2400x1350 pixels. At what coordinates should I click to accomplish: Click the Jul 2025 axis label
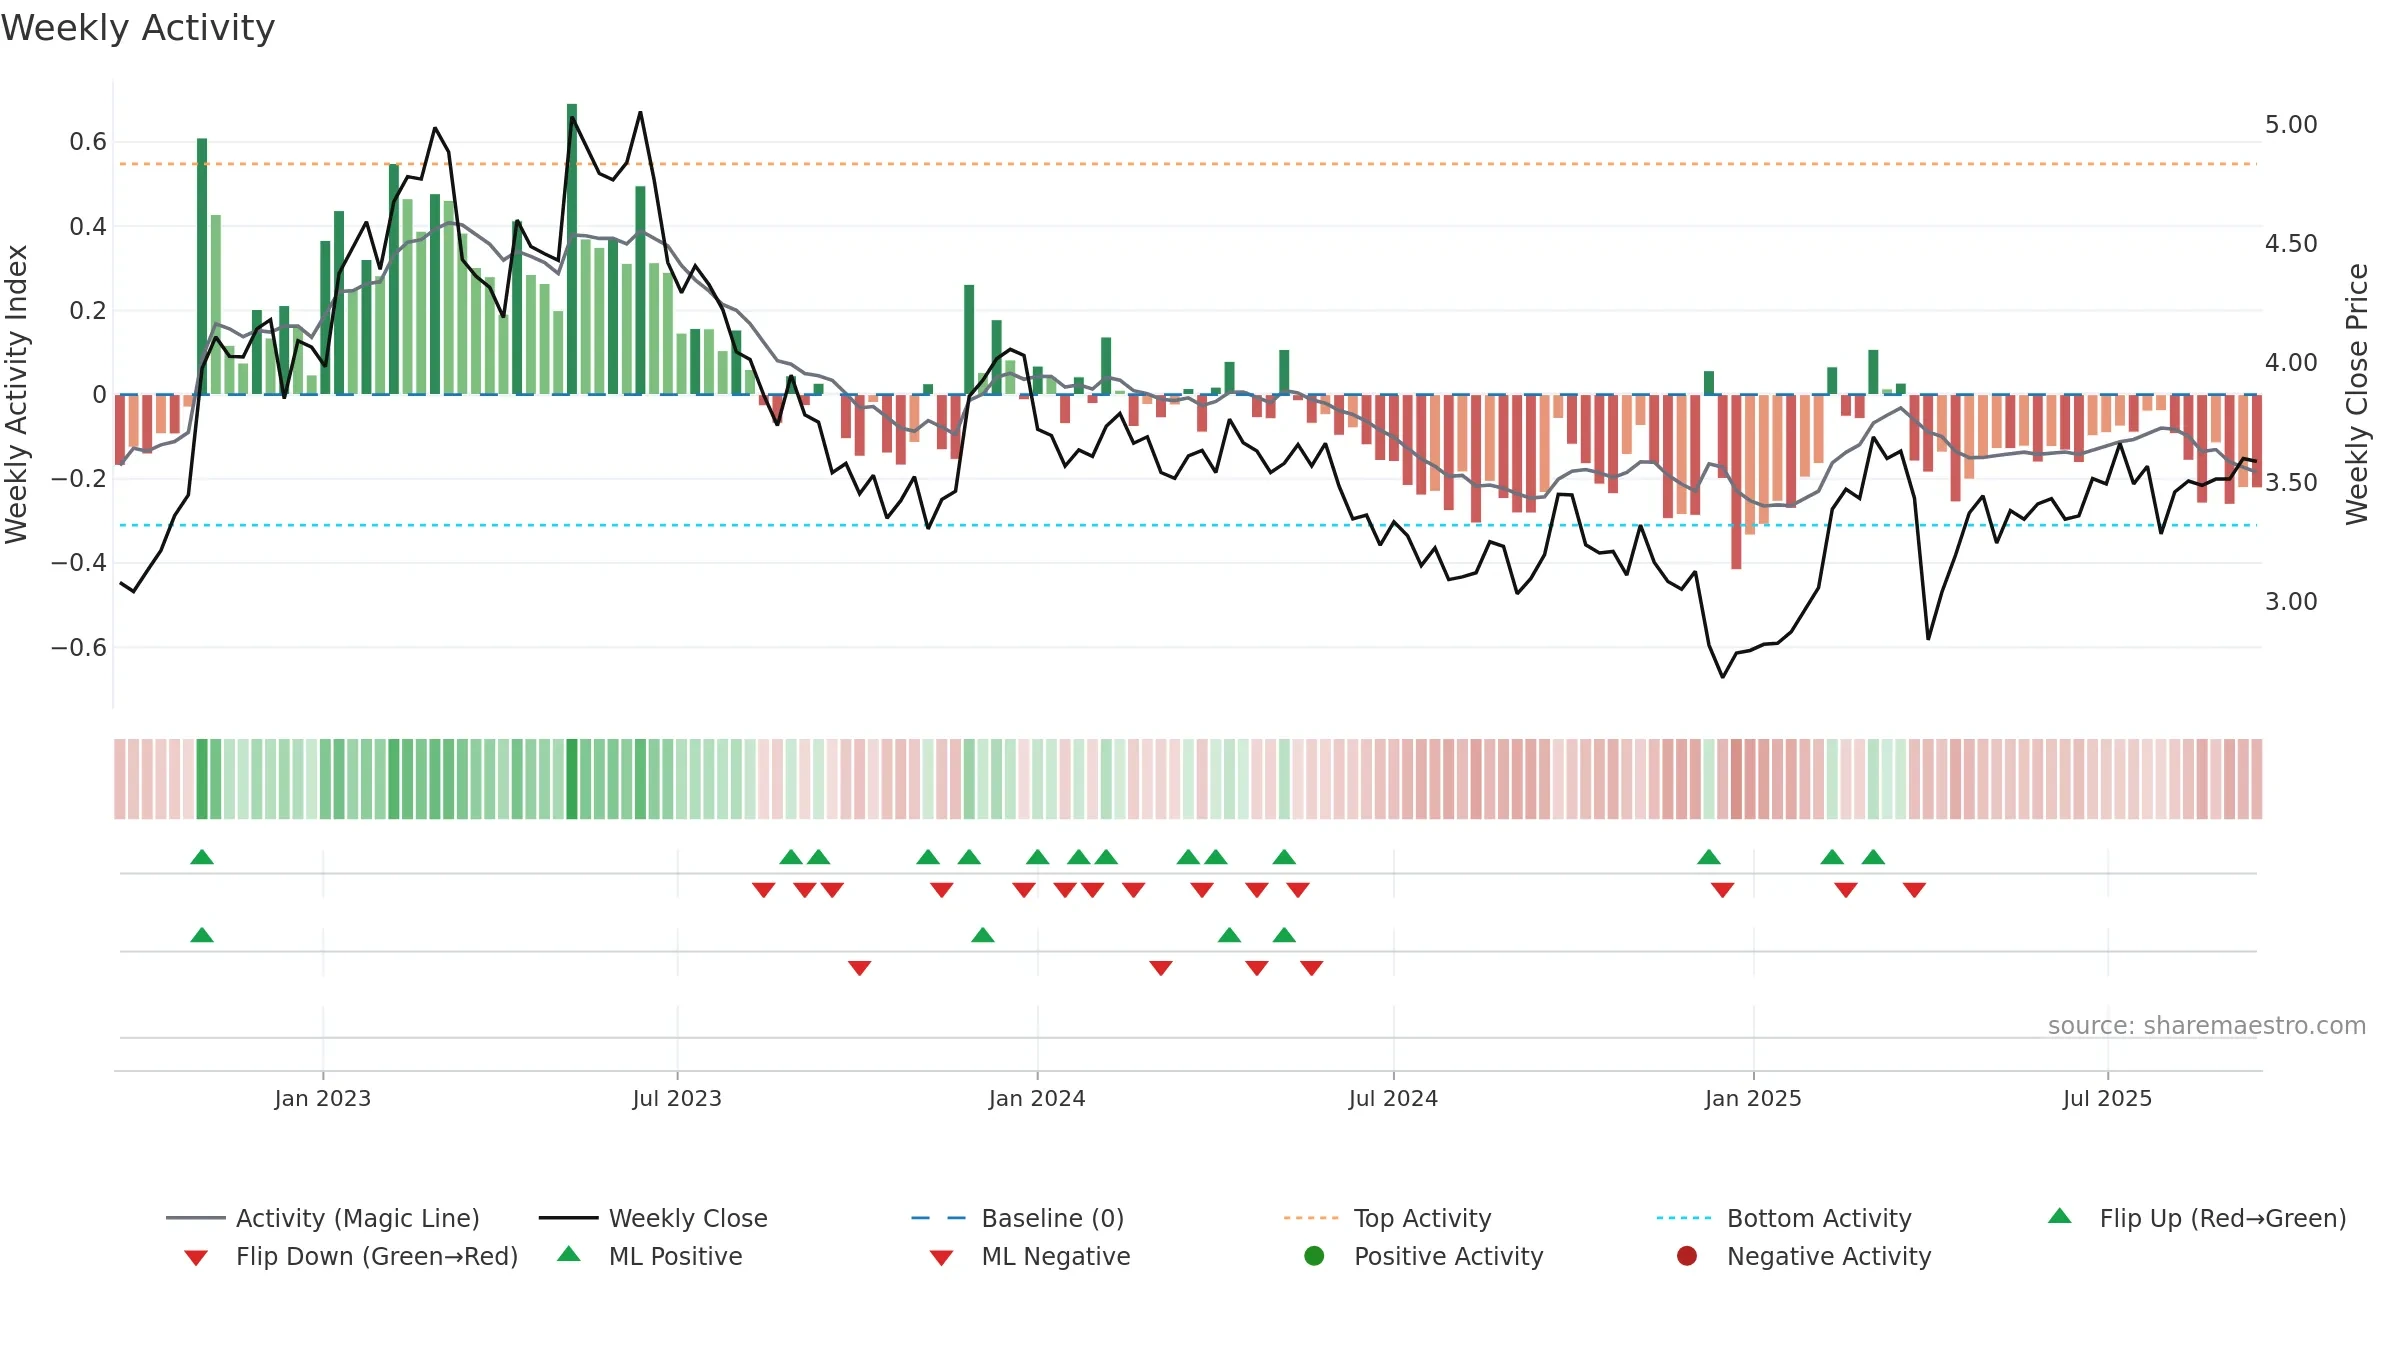(x=2107, y=1098)
